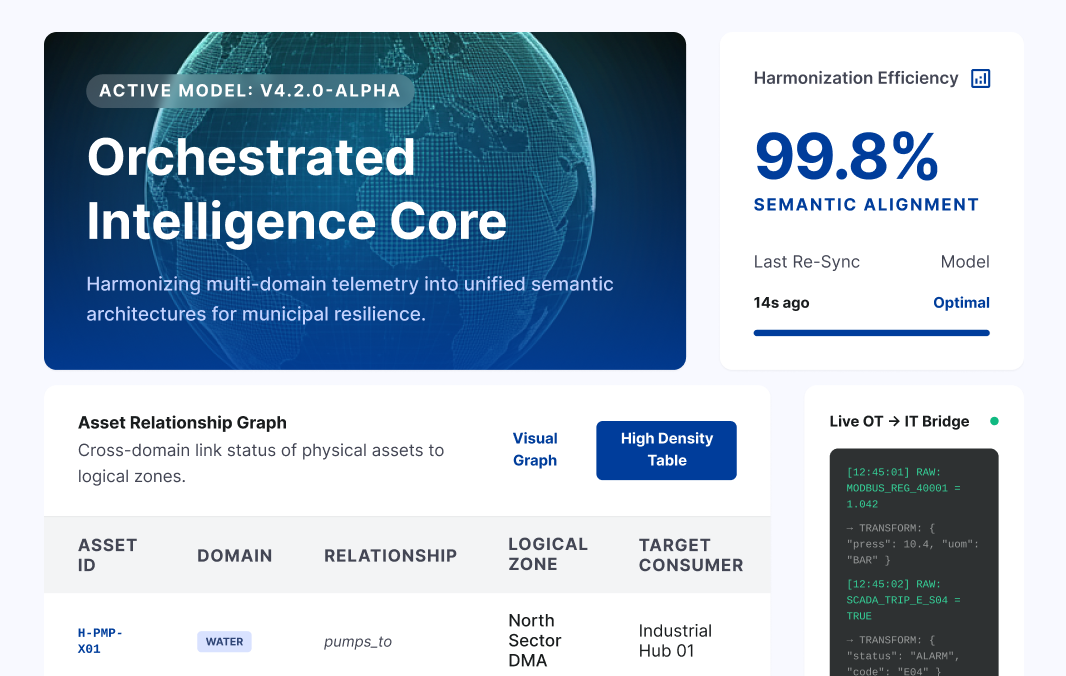The height and width of the screenshot is (676, 1066).
Task: Click the green live status dot
Action: tap(993, 422)
